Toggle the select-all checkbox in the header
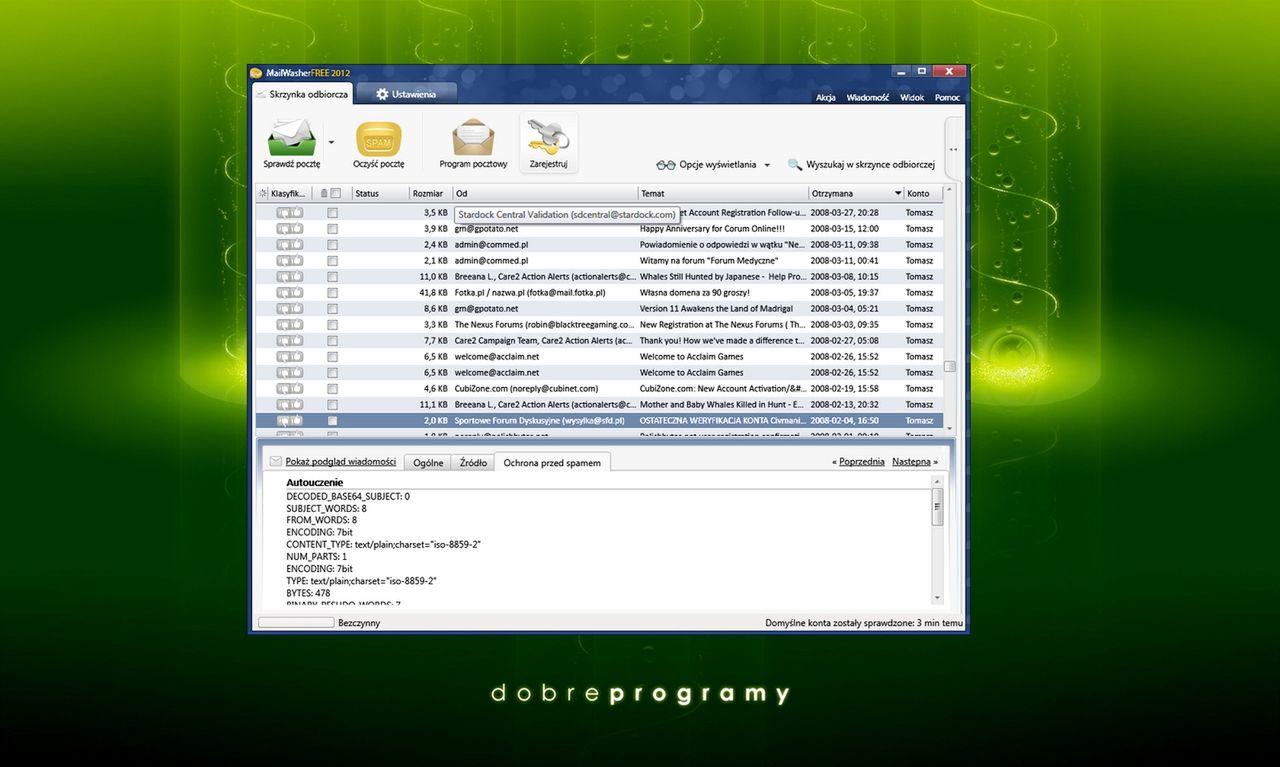 (336, 193)
